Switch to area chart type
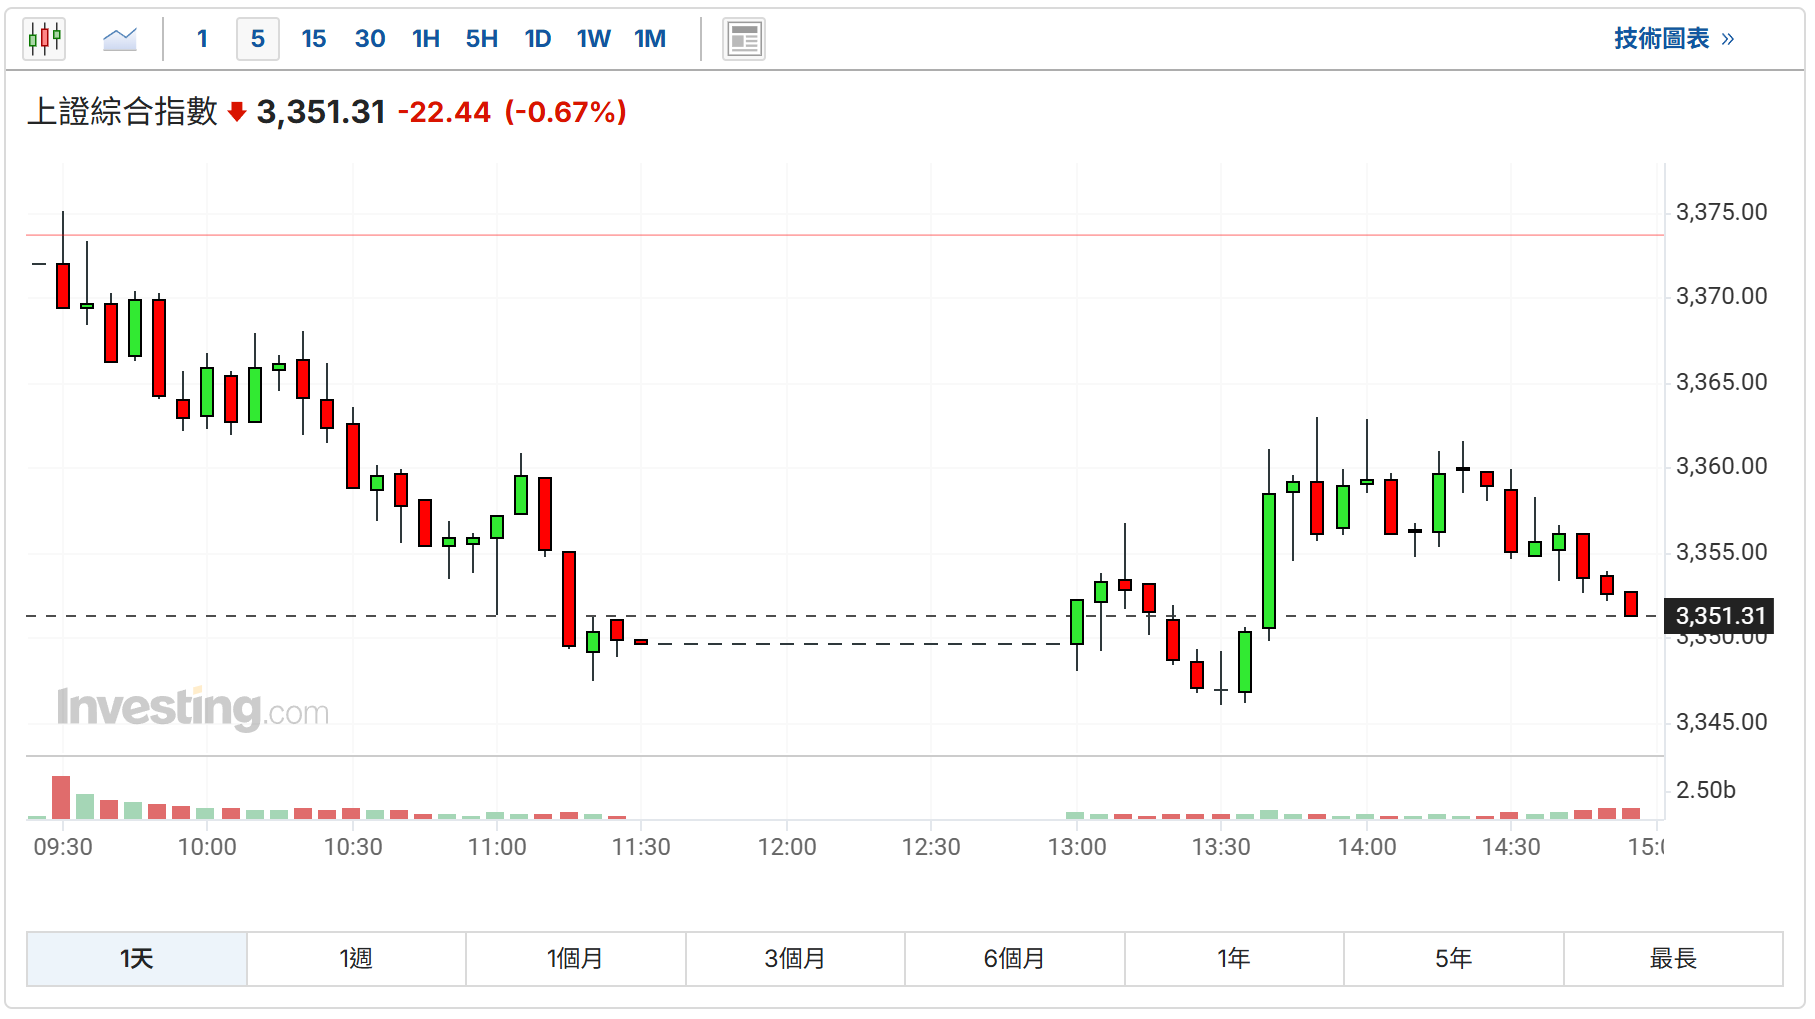Screen dimensions: 1815x1019 click(x=120, y=39)
